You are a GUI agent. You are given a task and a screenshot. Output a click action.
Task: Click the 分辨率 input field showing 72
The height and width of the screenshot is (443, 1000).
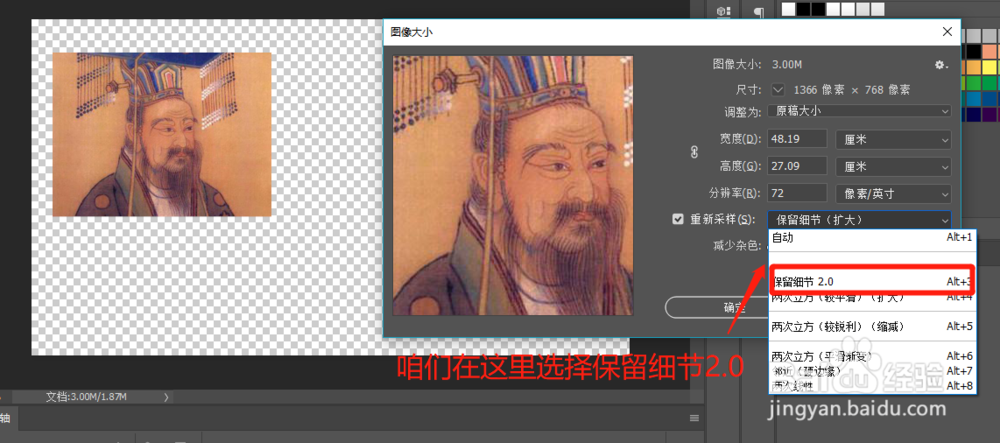pyautogui.click(x=797, y=193)
